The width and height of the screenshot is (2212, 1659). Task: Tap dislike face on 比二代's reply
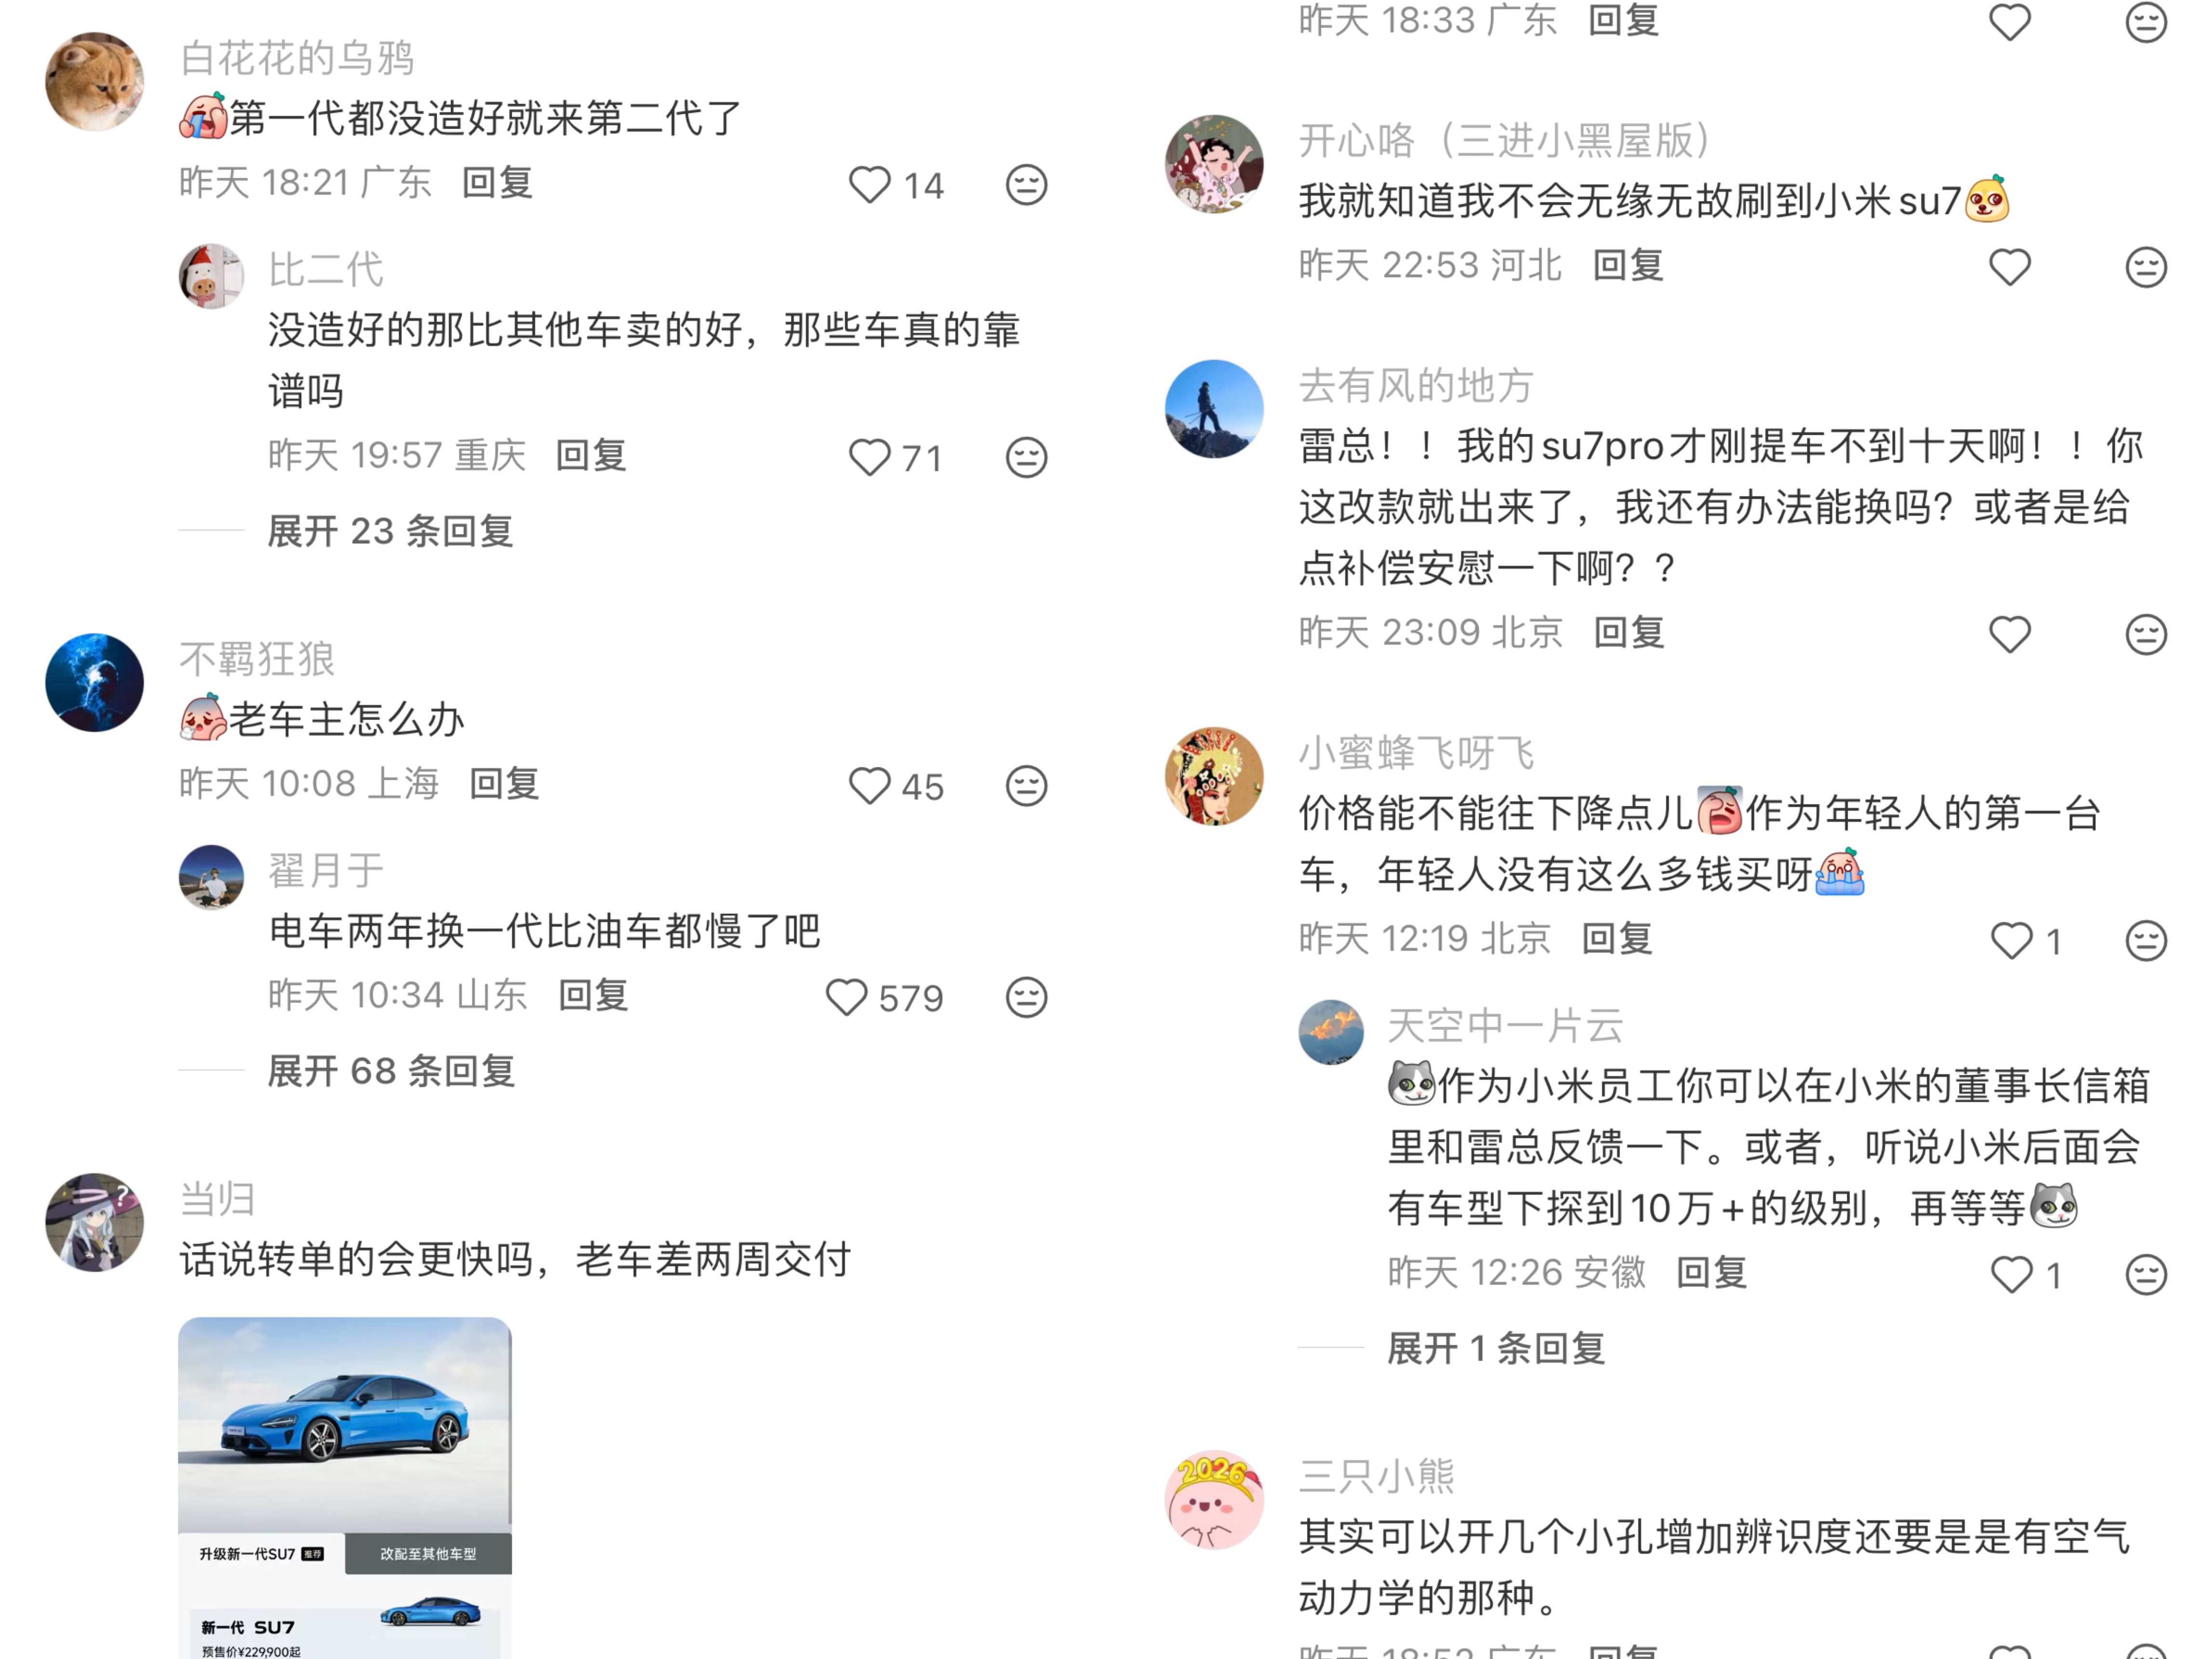[1026, 458]
